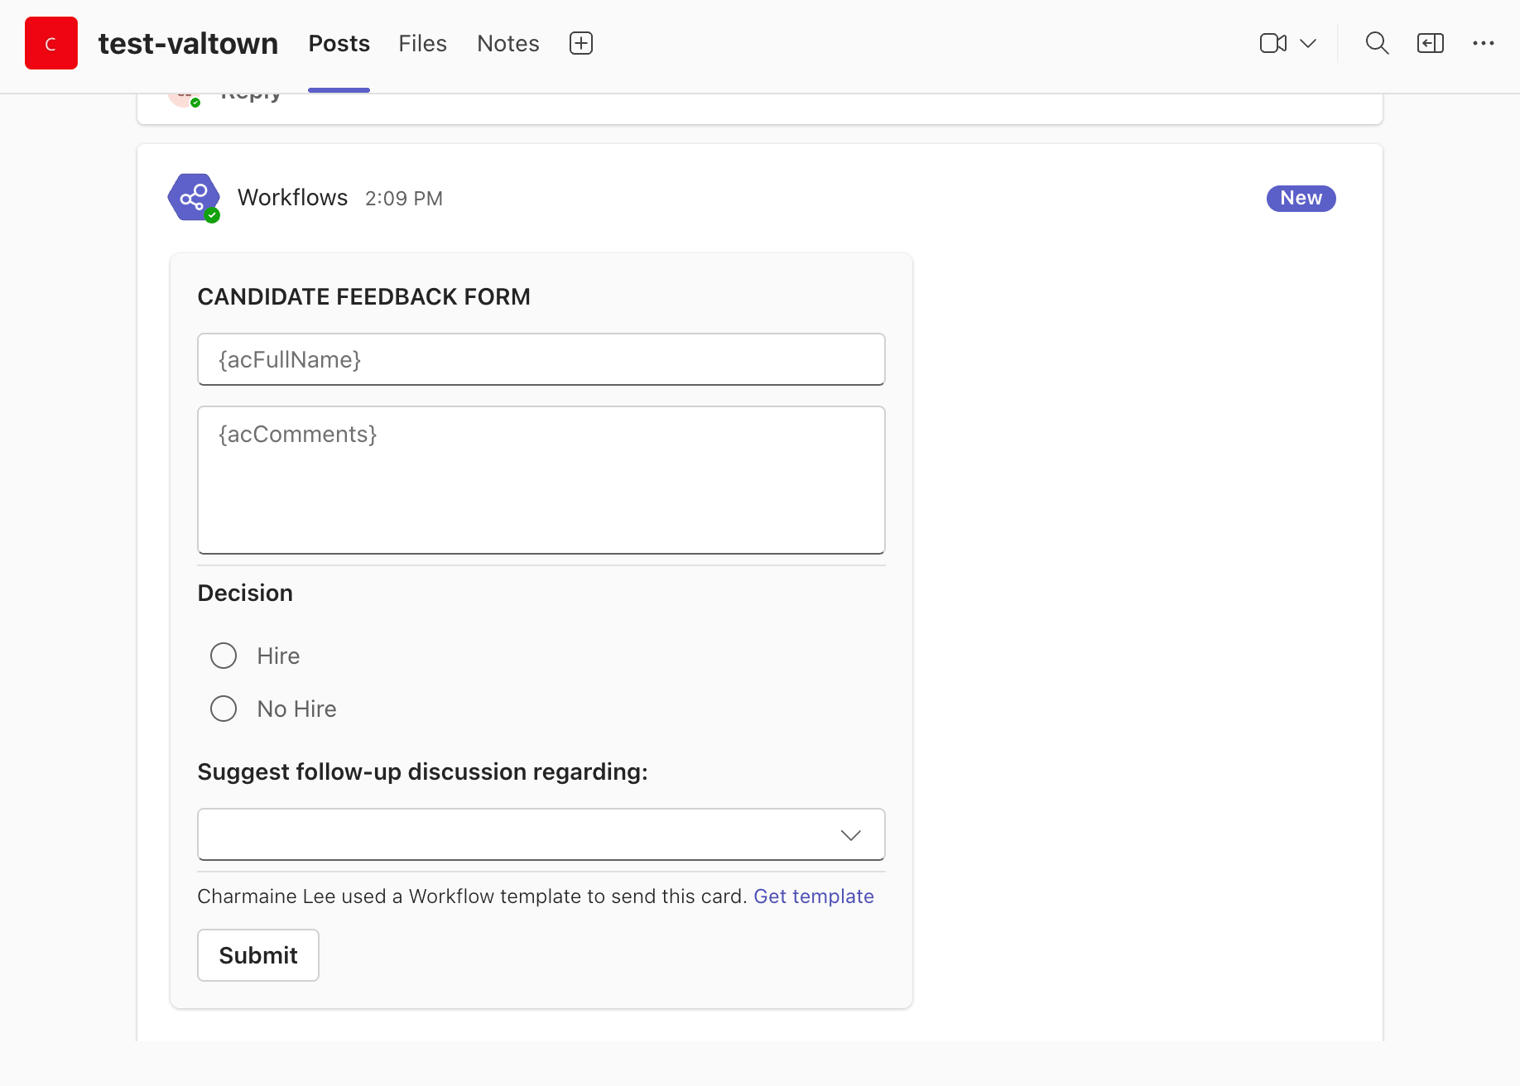This screenshot has height=1086, width=1520.
Task: Click the Workflows bot avatar
Action: pyautogui.click(x=194, y=197)
